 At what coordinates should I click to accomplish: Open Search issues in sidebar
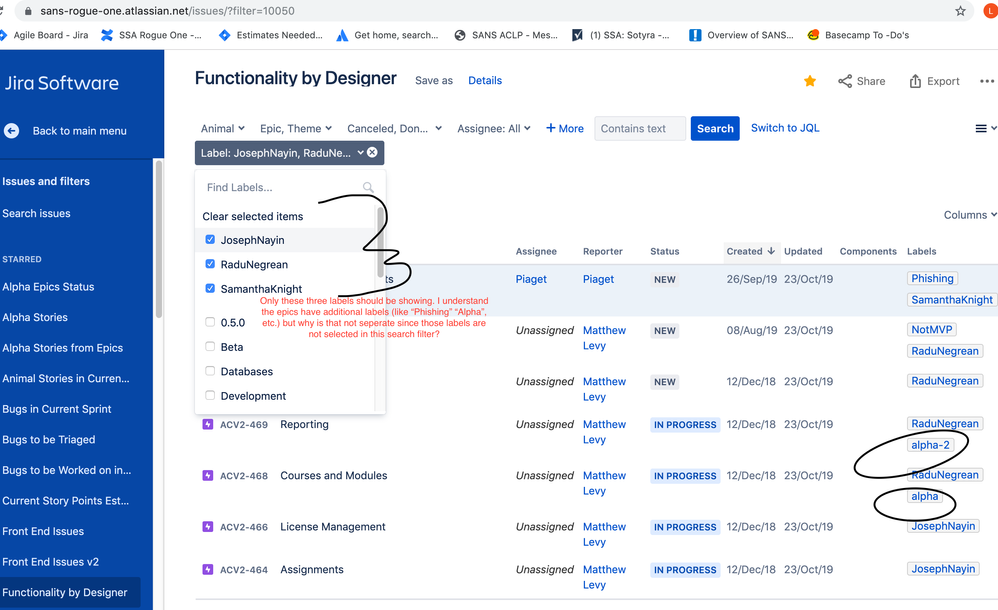coord(36,213)
